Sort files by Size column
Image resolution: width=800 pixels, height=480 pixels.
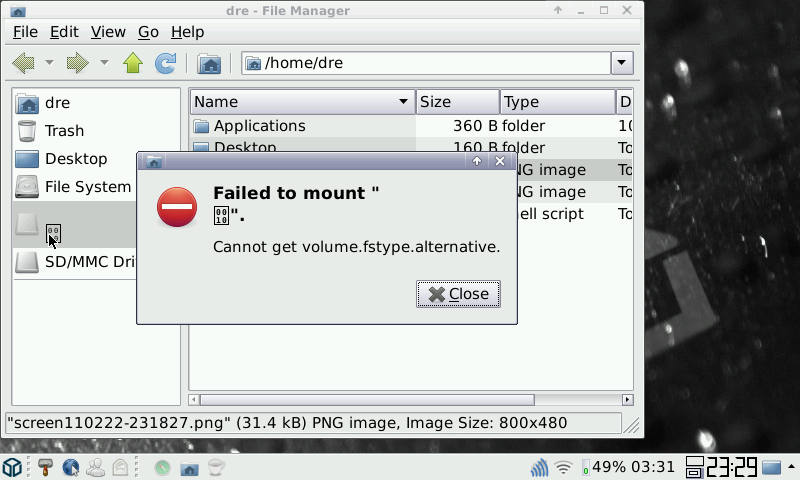(x=458, y=102)
